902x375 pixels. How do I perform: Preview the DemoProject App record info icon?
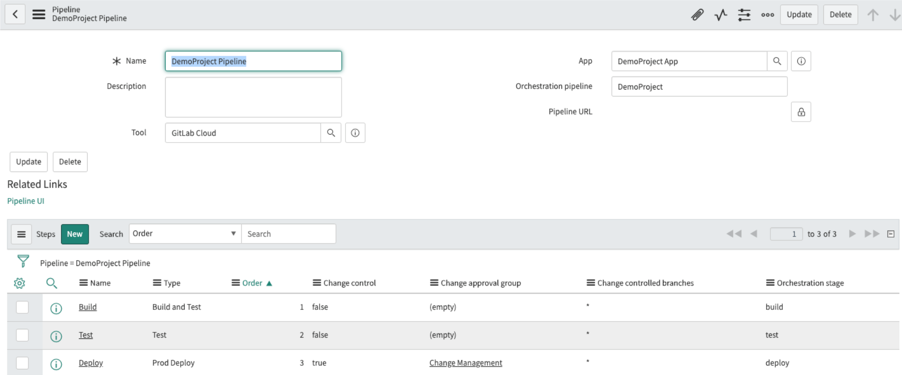coord(801,61)
